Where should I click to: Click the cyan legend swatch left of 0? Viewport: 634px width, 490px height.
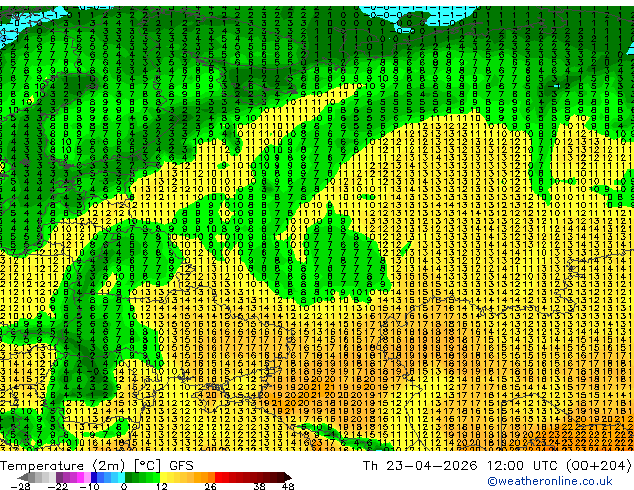(121, 477)
